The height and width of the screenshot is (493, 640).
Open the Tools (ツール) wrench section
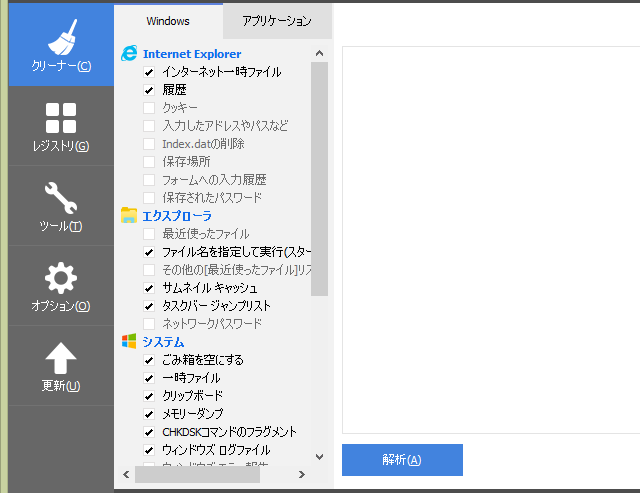click(61, 206)
